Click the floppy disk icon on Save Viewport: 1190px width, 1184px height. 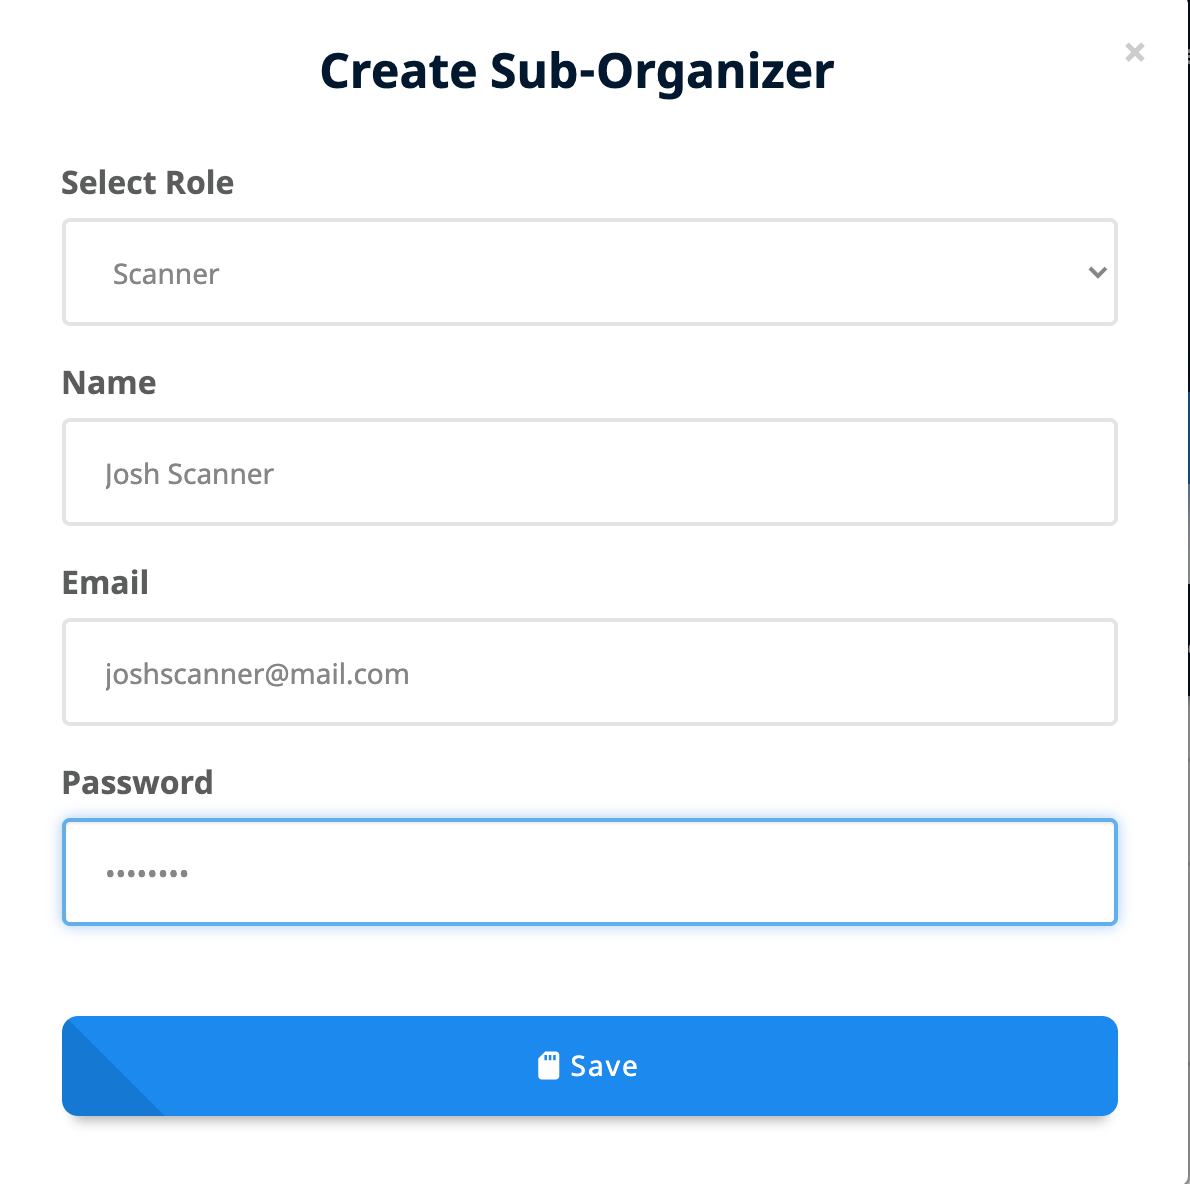pyautogui.click(x=548, y=1066)
